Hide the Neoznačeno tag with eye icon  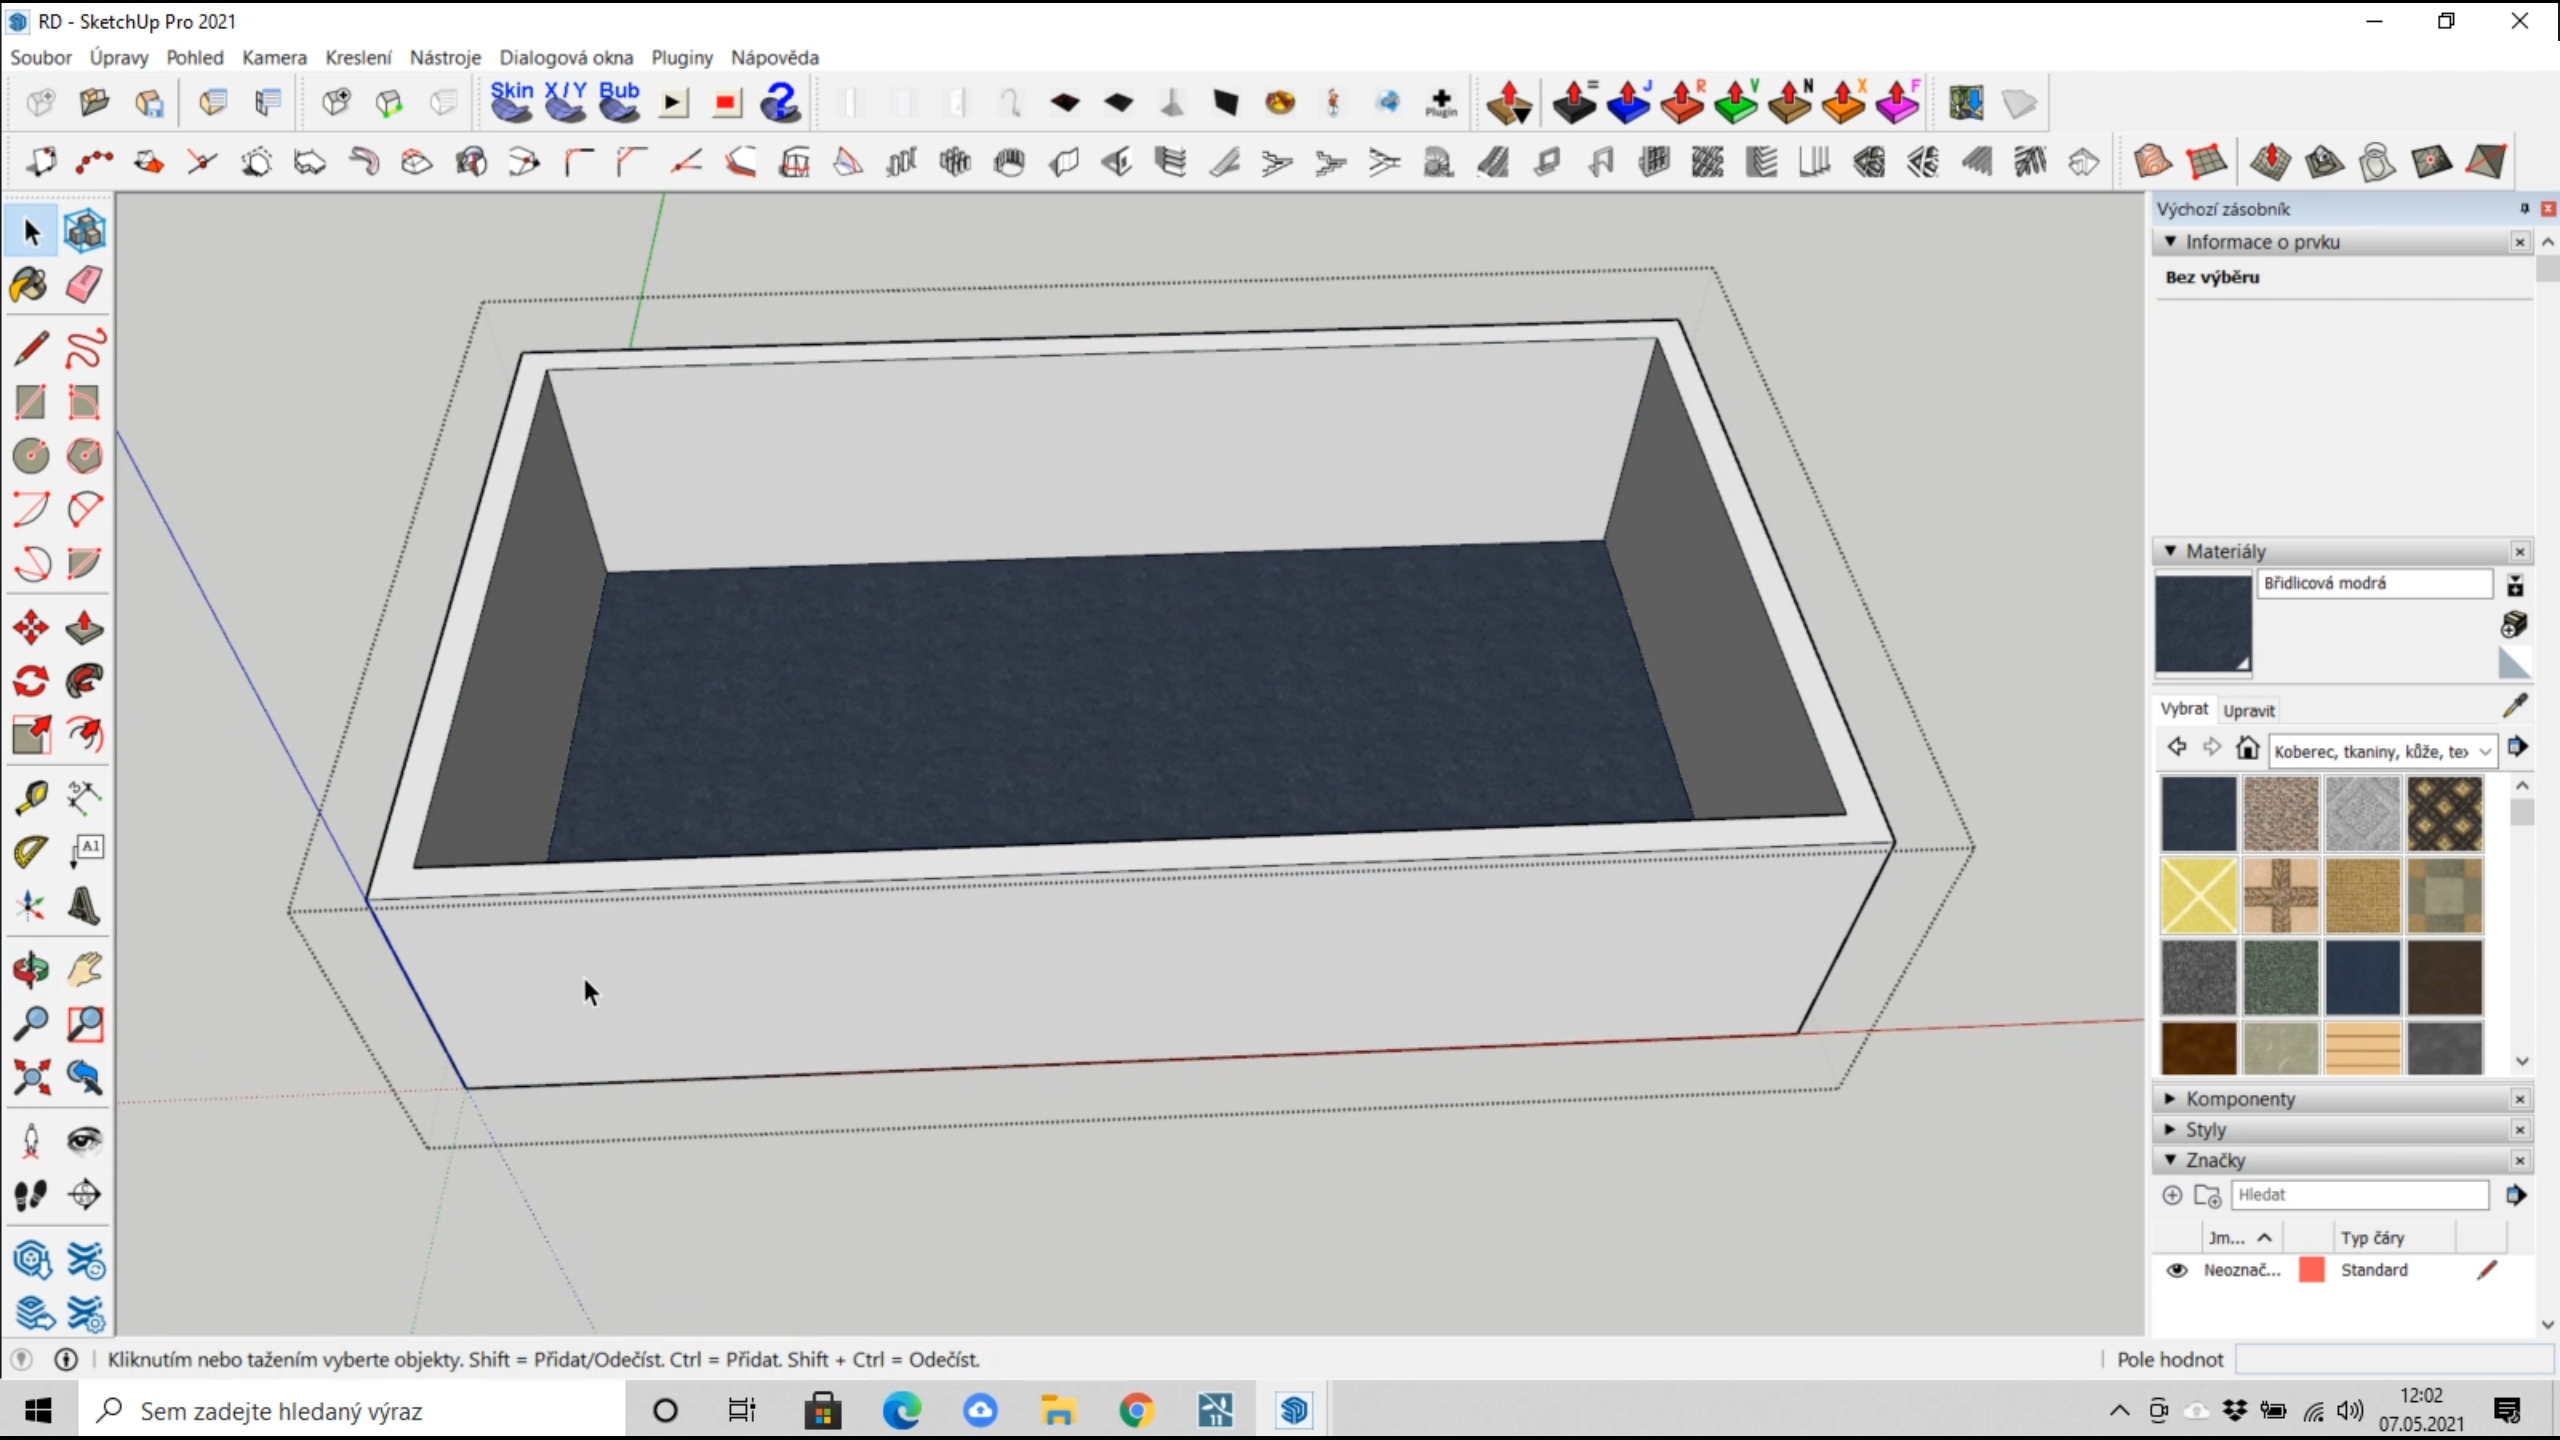(2176, 1270)
